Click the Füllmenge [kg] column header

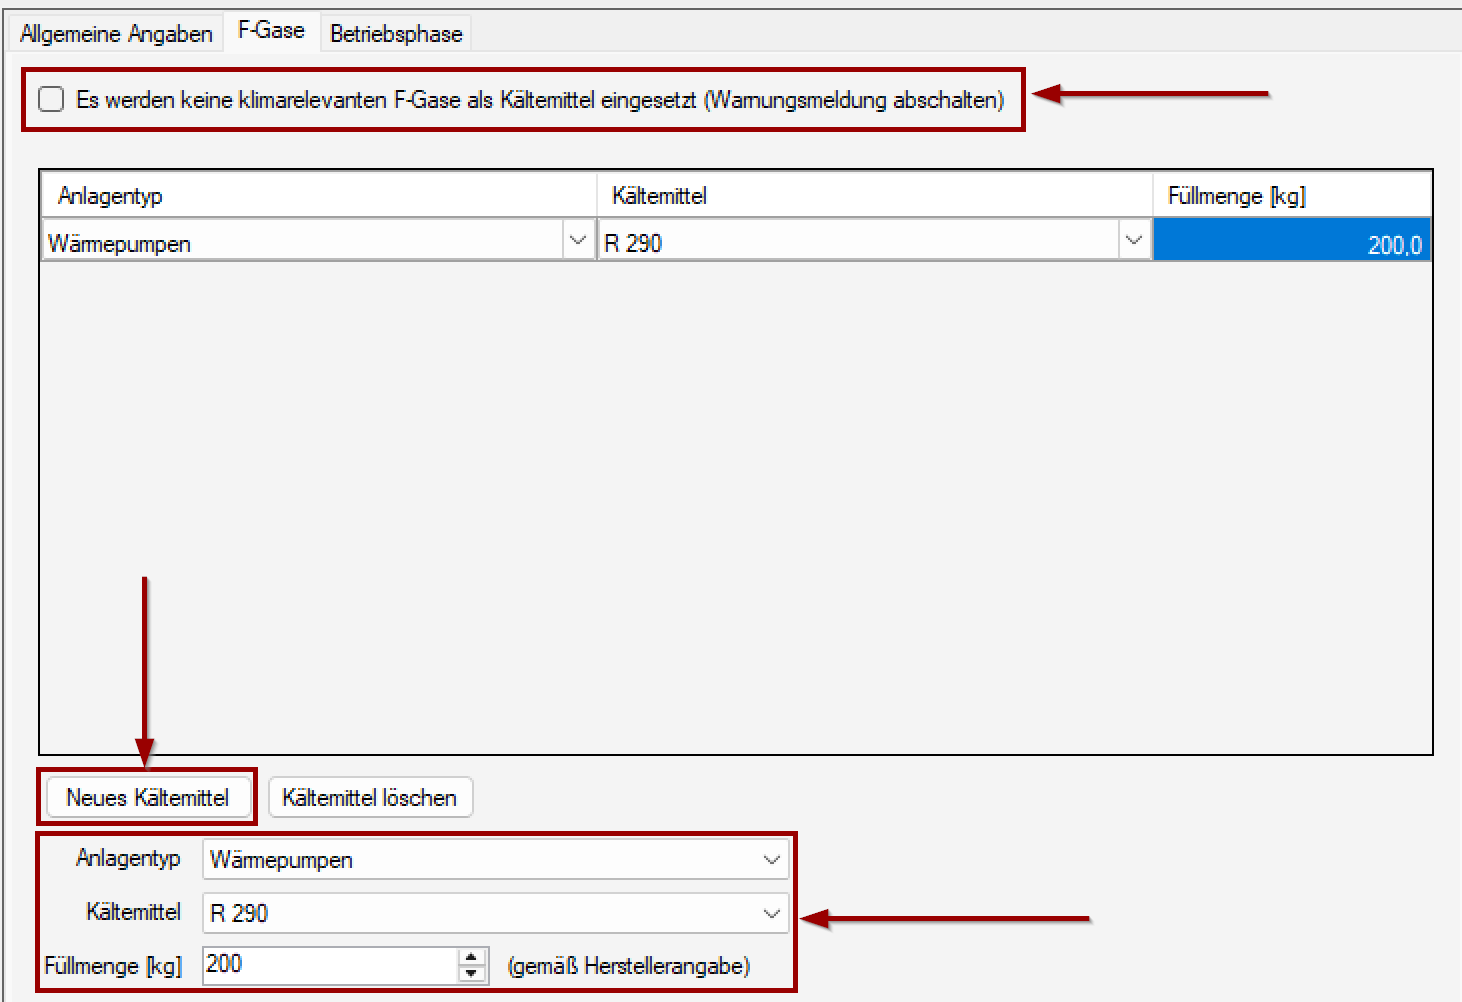pos(1291,195)
